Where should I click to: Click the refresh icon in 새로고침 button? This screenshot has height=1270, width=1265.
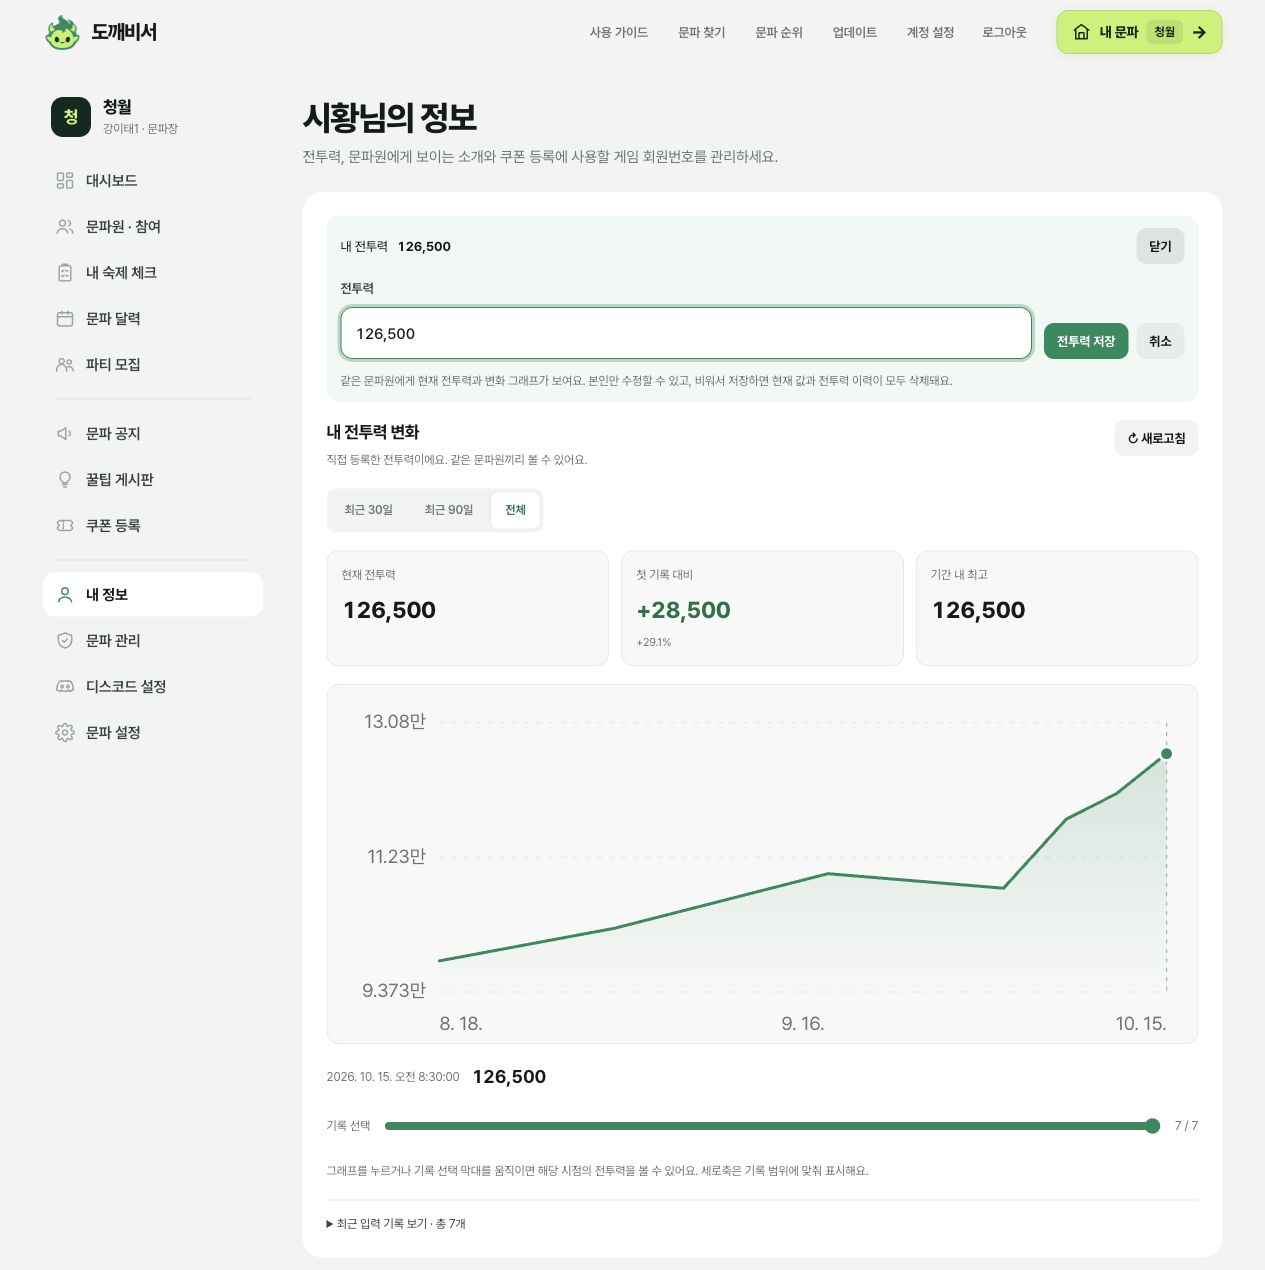(x=1133, y=438)
